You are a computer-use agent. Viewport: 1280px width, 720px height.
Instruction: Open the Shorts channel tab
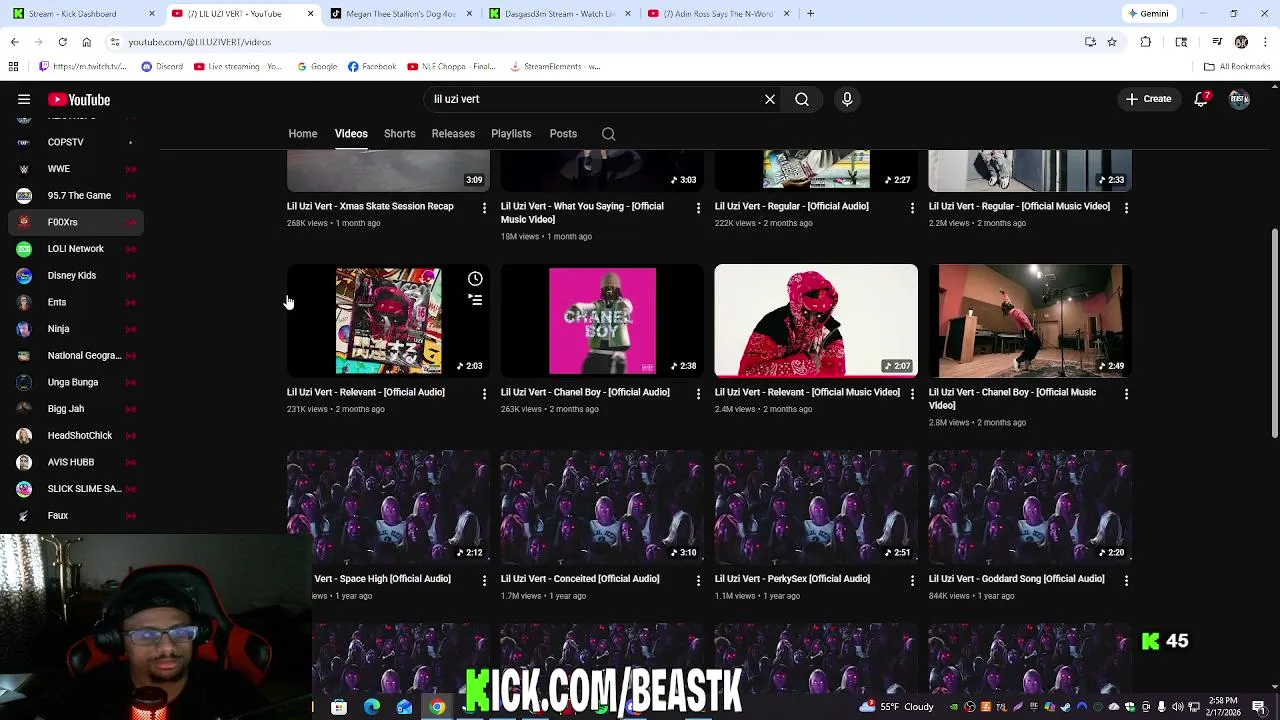click(400, 134)
